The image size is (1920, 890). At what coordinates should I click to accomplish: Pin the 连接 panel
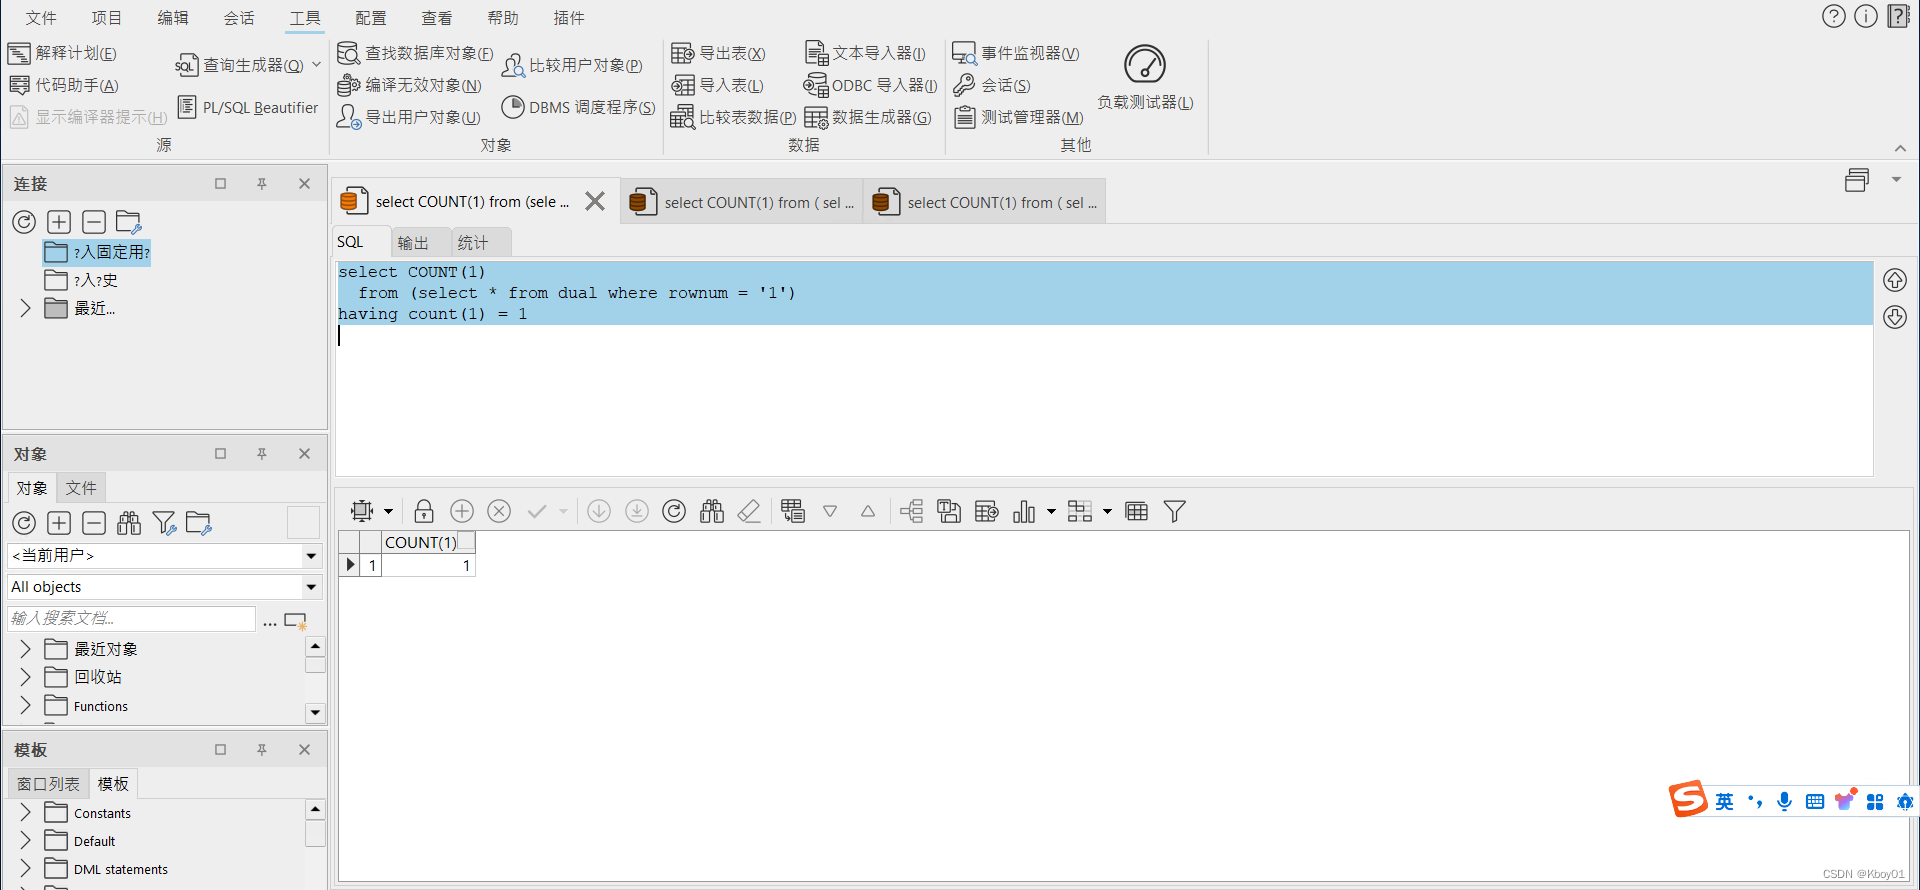pyautogui.click(x=262, y=184)
